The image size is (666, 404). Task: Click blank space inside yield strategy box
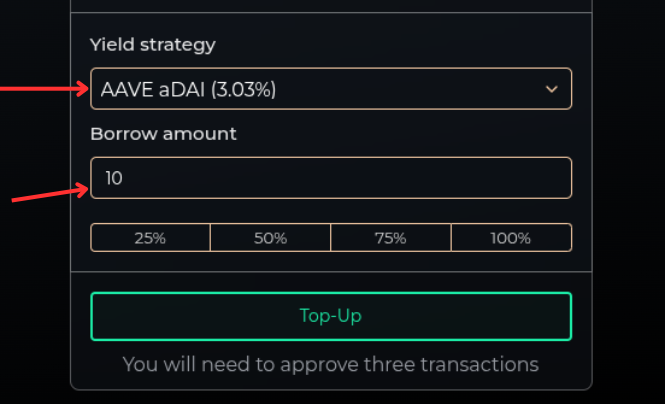(x=408, y=89)
